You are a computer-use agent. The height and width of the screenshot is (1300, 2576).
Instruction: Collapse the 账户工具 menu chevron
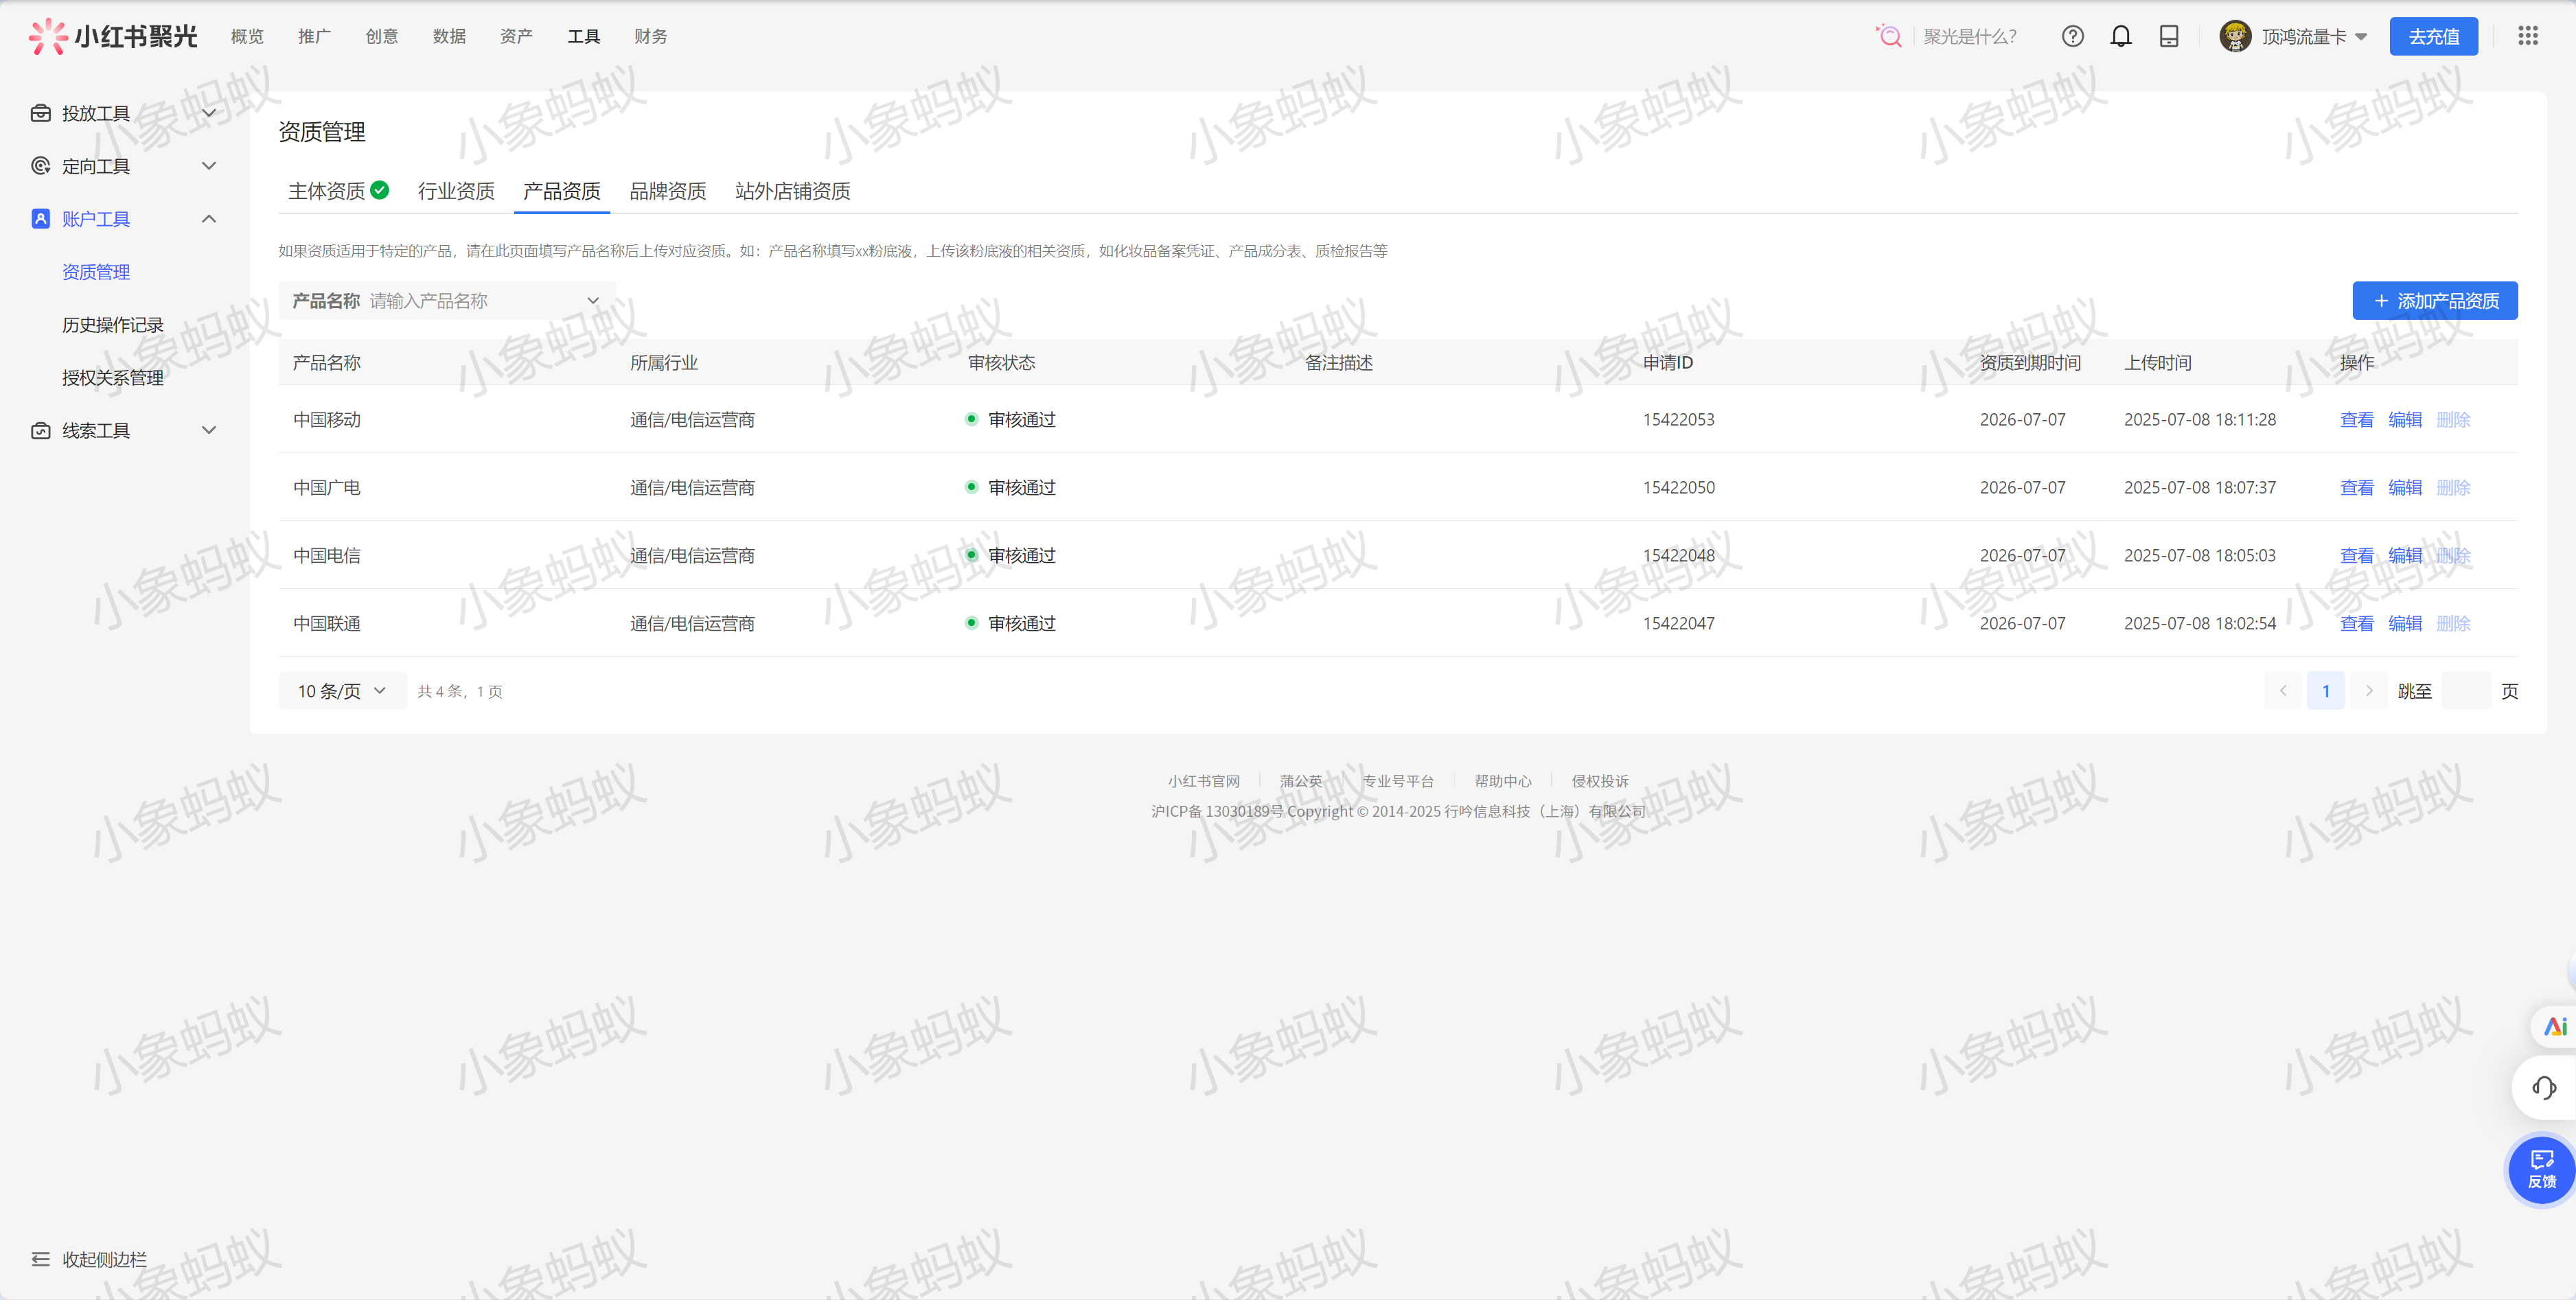pos(209,219)
